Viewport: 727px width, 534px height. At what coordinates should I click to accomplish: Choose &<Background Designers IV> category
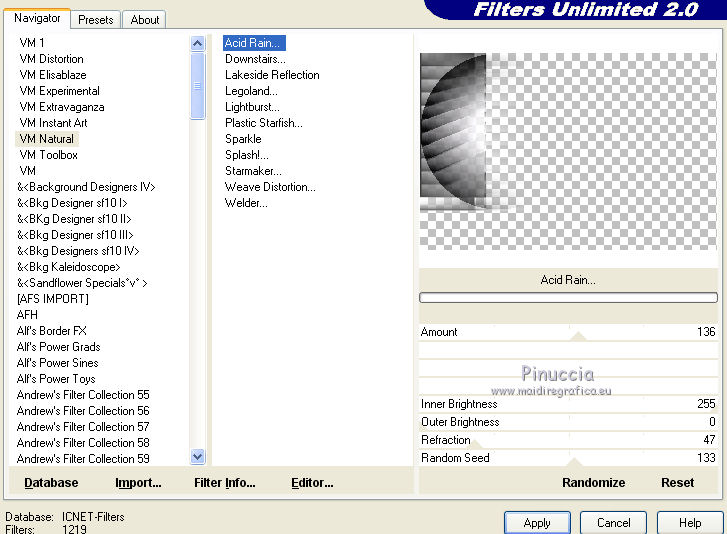coord(86,187)
